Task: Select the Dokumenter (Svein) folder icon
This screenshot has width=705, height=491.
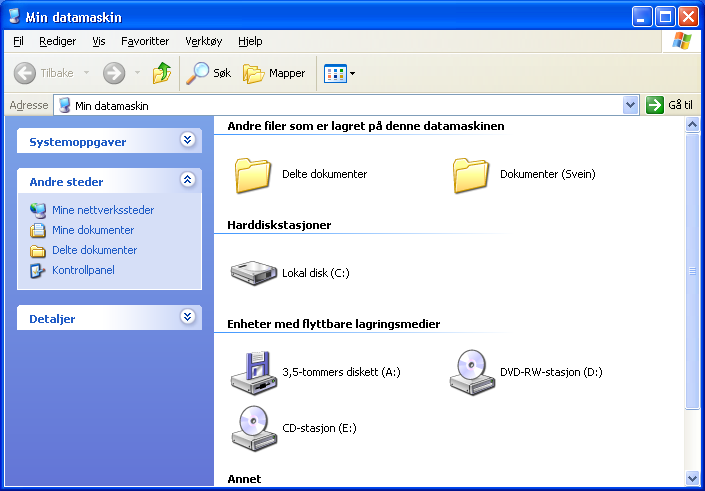Action: (470, 175)
